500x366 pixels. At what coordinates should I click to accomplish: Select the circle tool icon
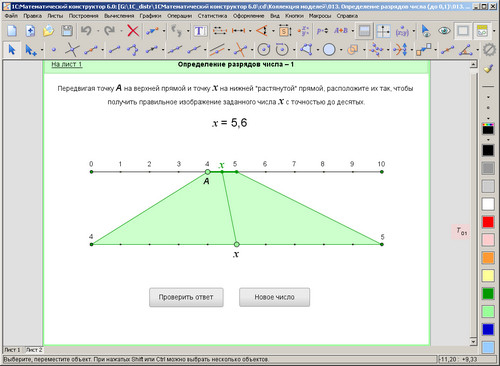tap(329, 50)
